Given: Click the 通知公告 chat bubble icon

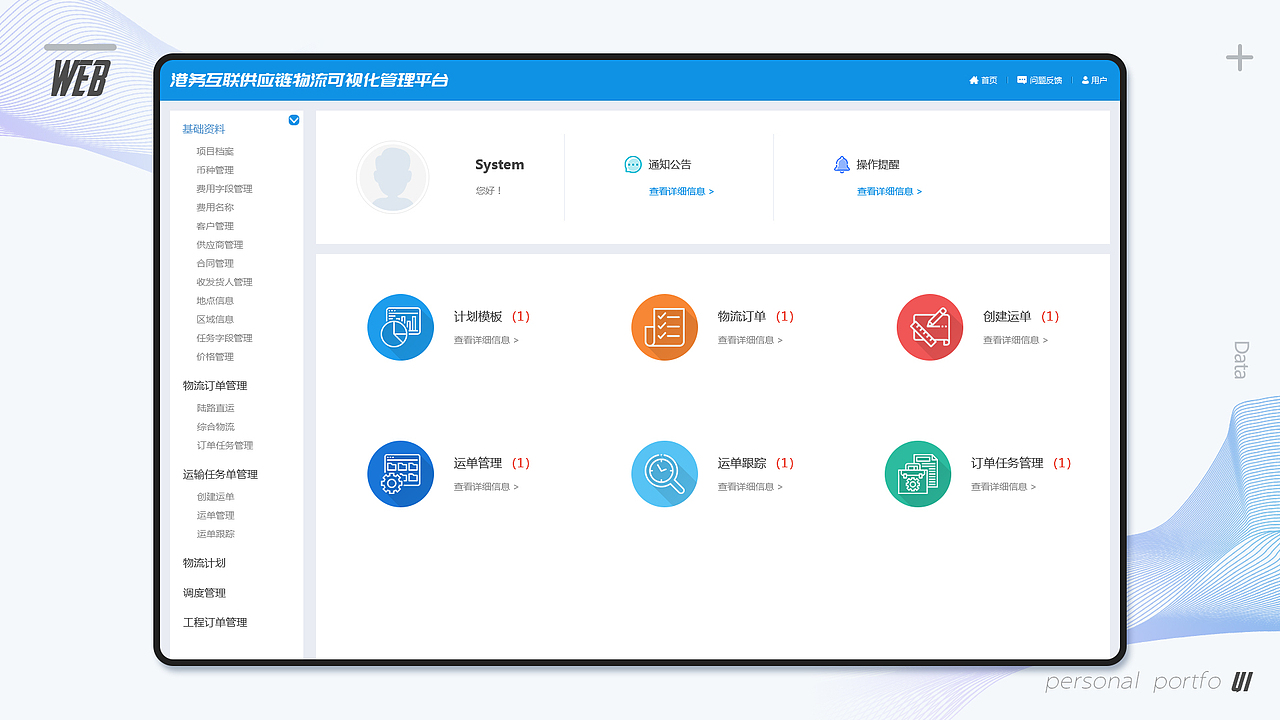Looking at the screenshot, I should click(x=633, y=165).
